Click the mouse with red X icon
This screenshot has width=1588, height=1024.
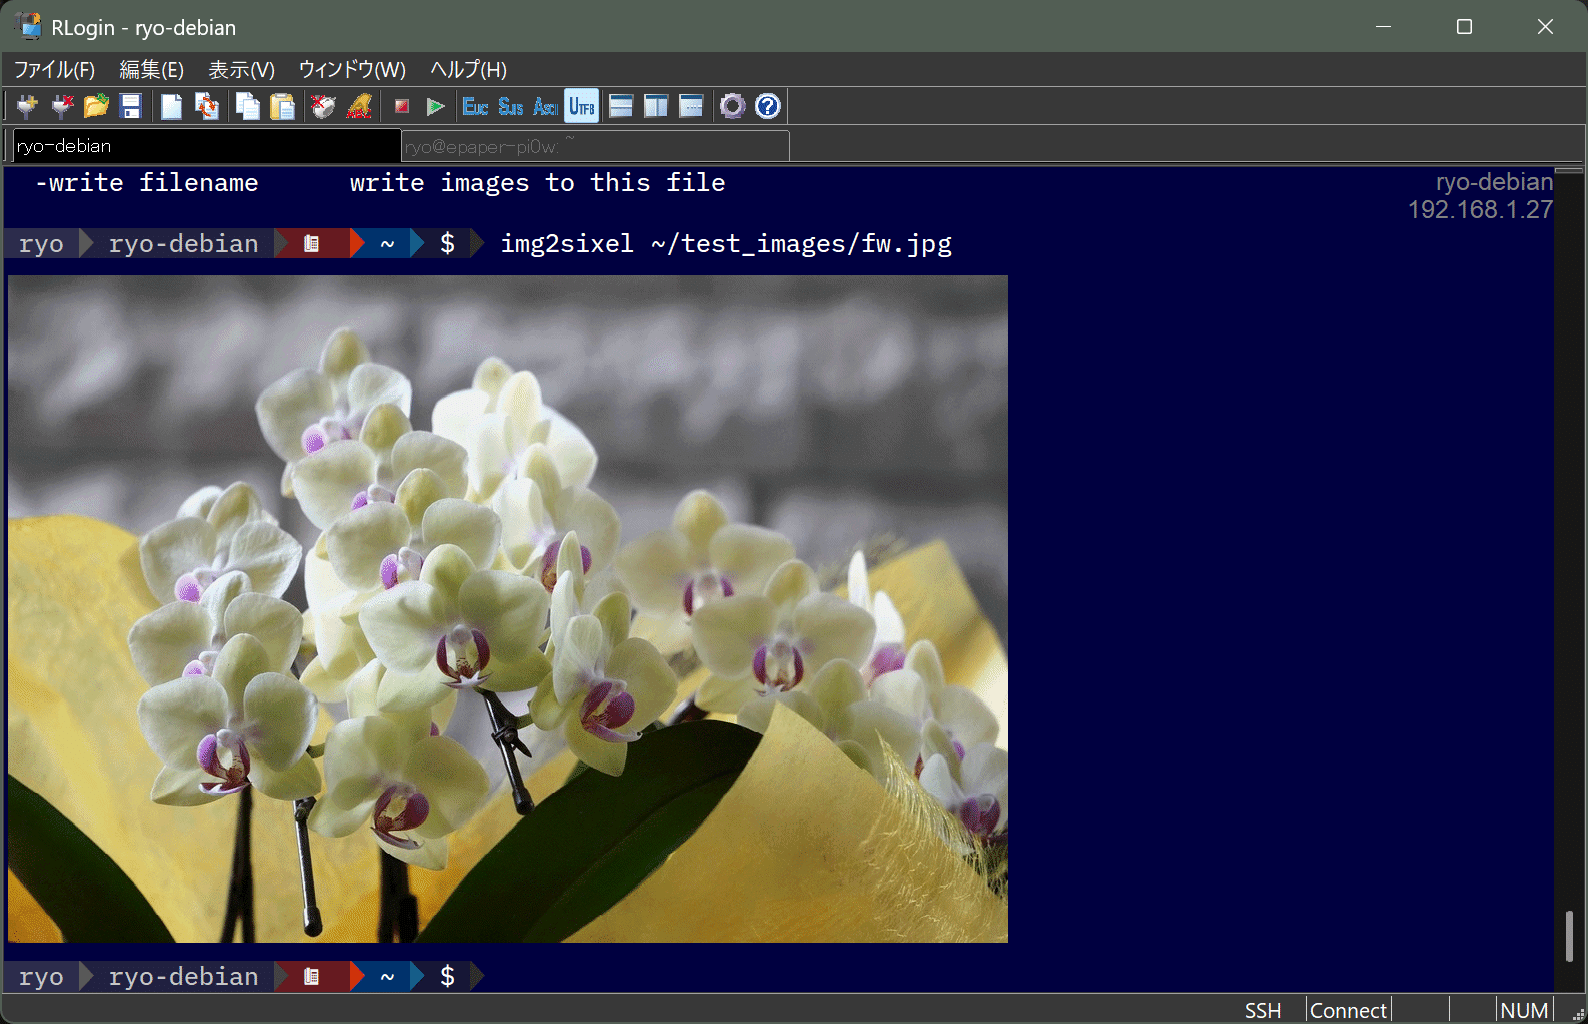pos(323,106)
